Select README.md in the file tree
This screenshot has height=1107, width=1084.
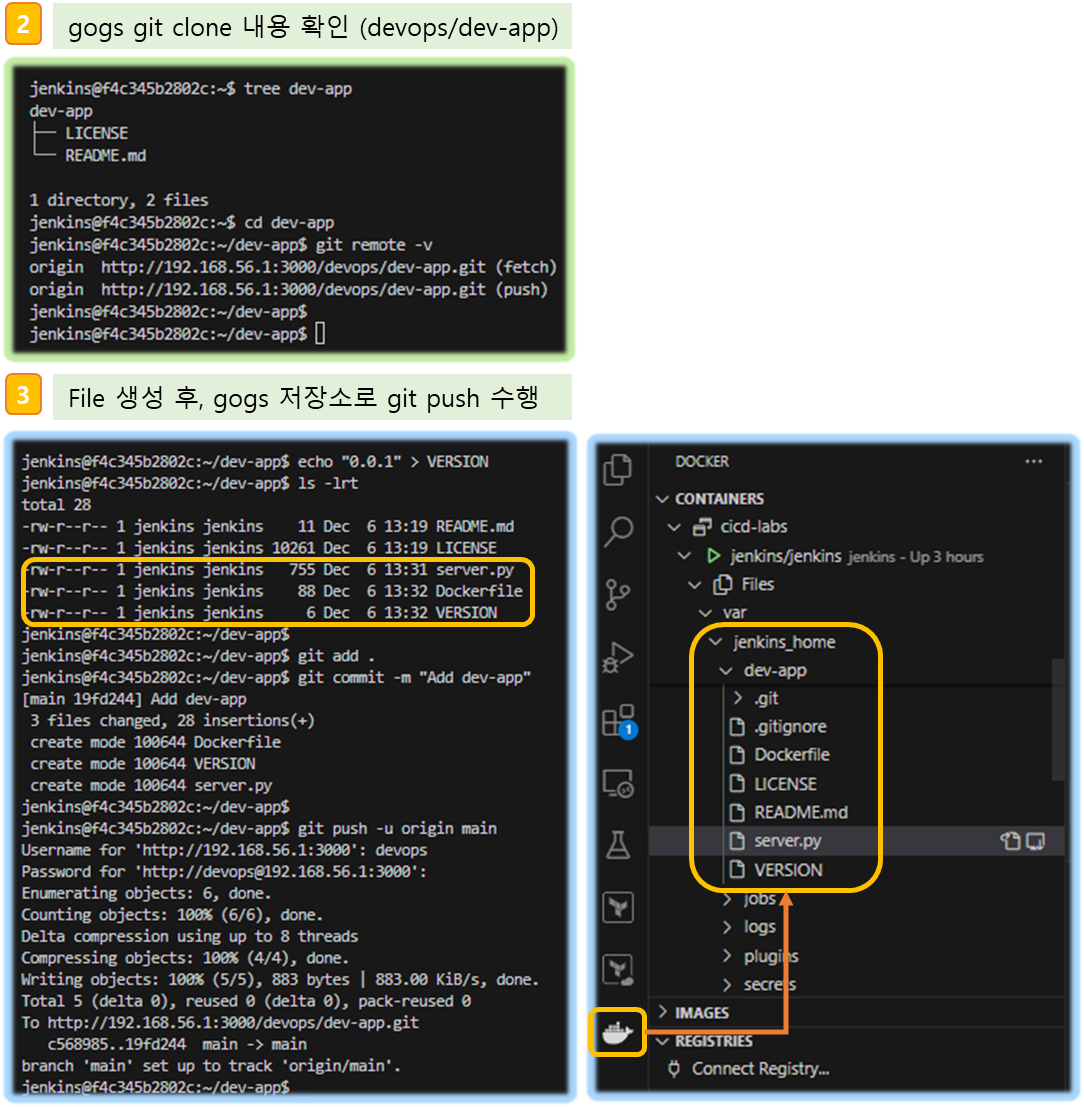pyautogui.click(x=801, y=813)
